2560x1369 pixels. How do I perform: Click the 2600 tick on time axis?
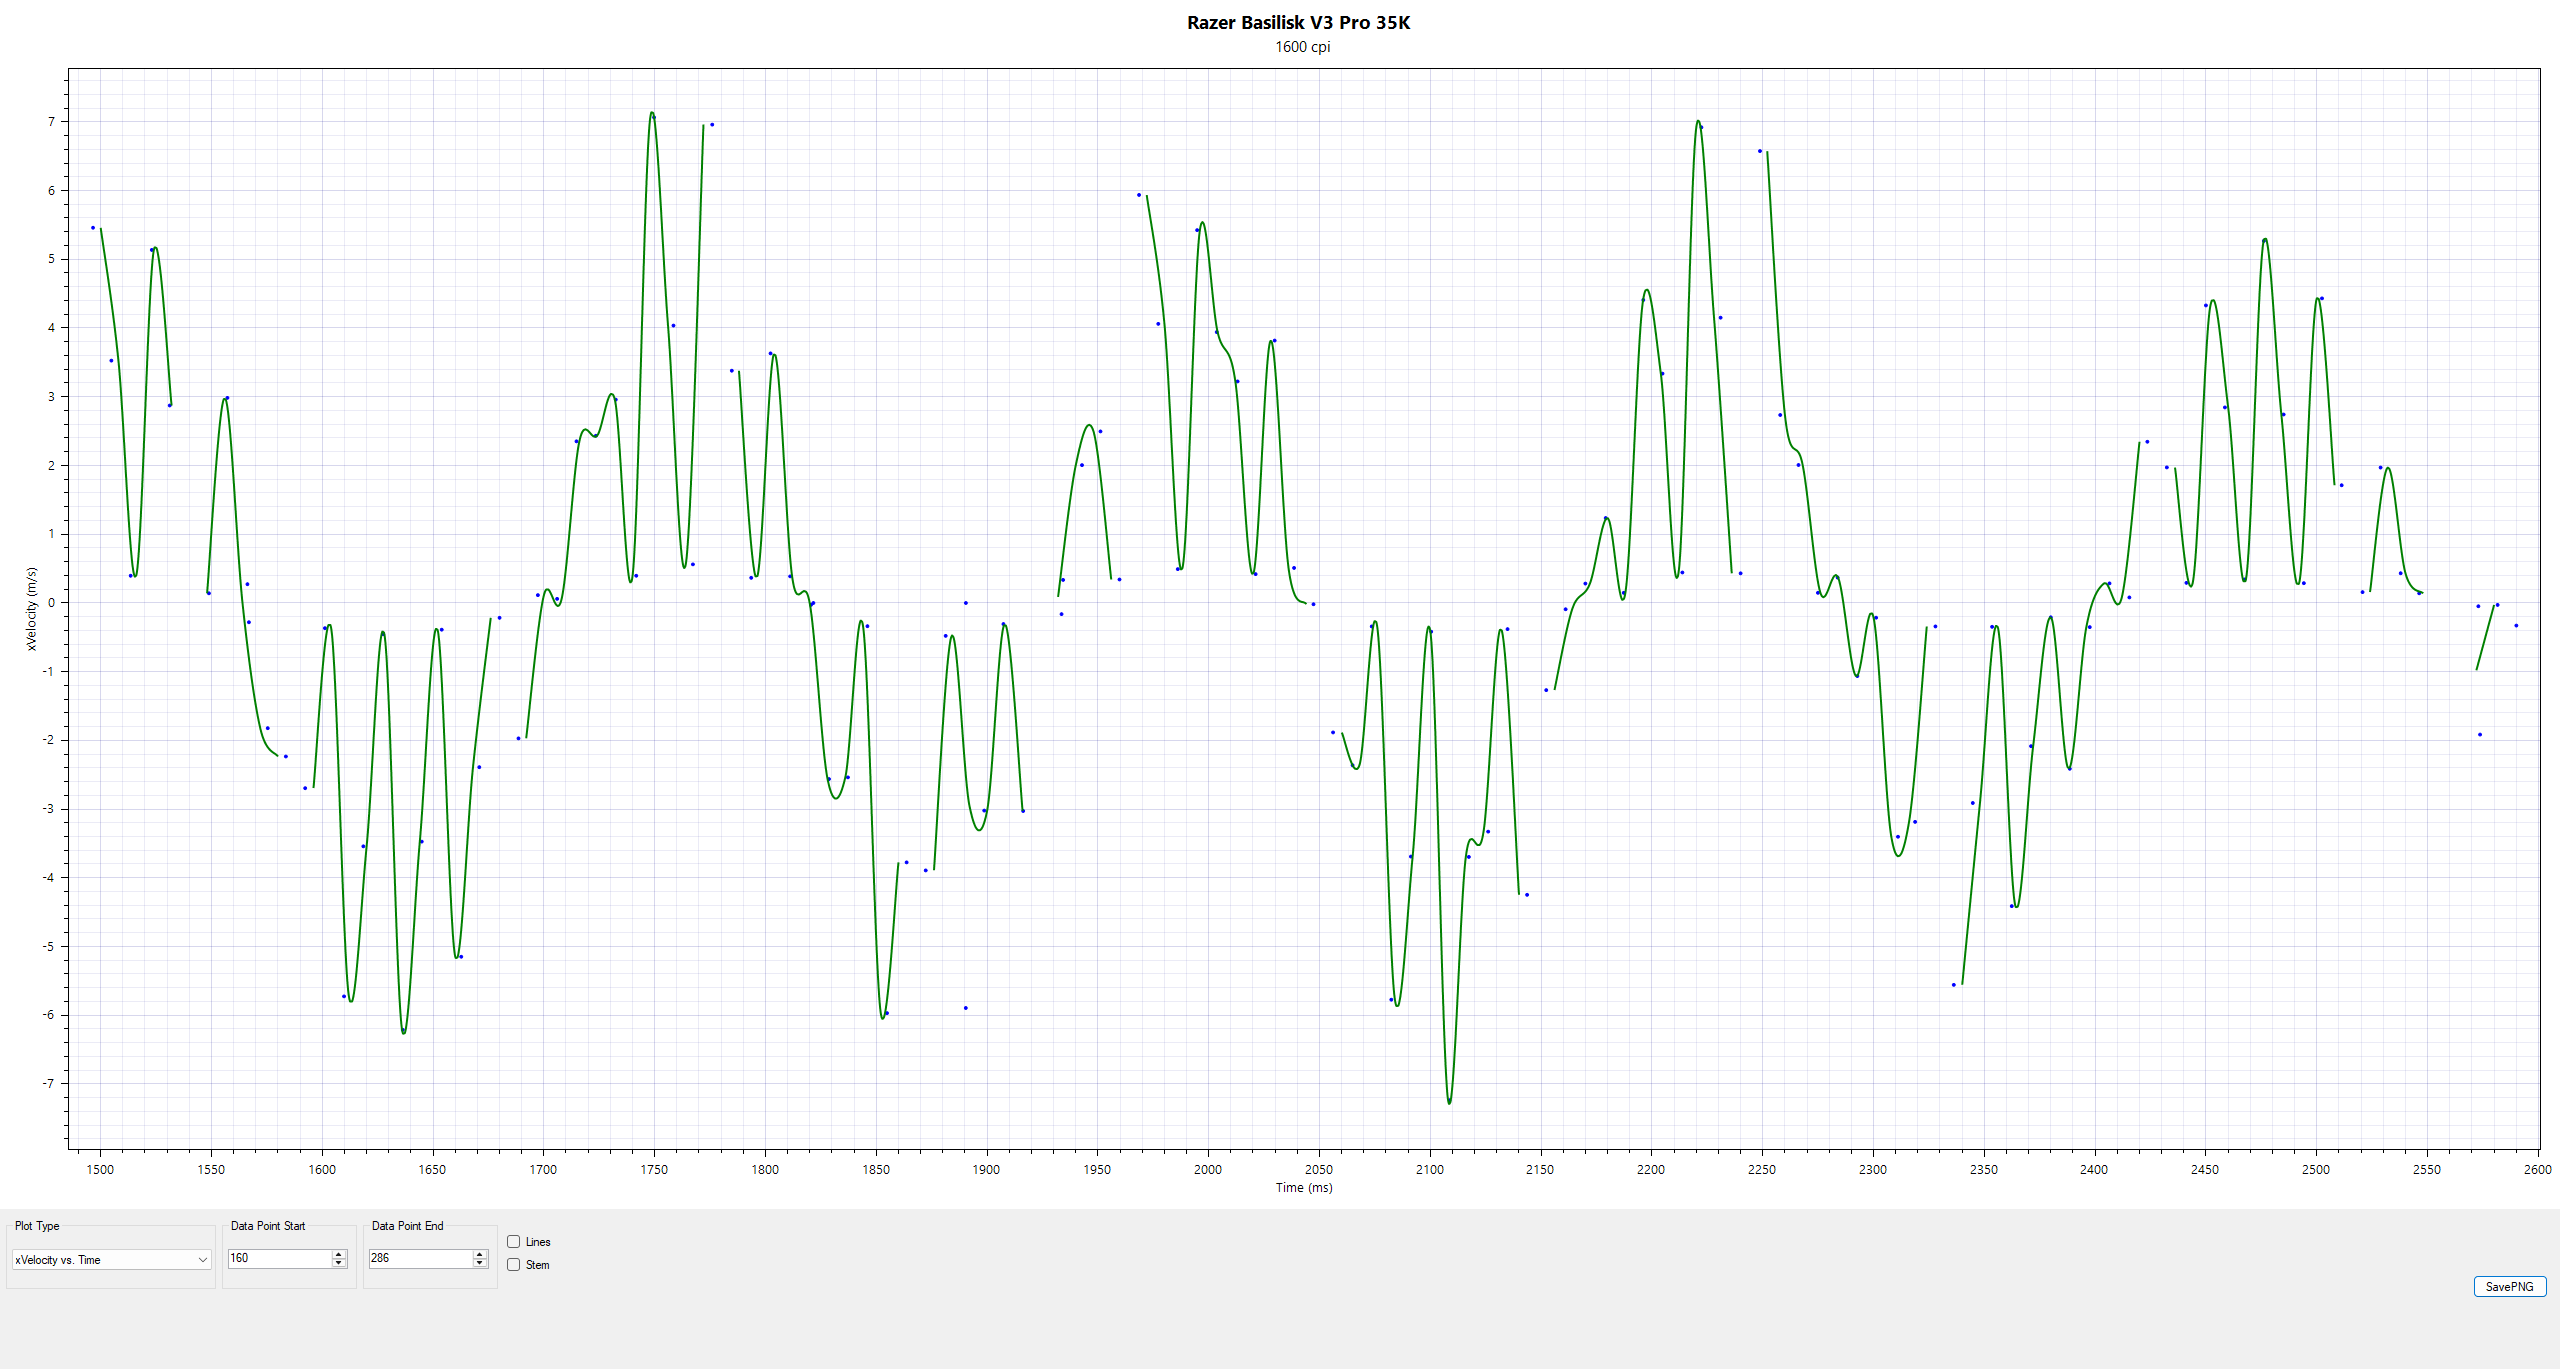pyautogui.click(x=2537, y=1169)
